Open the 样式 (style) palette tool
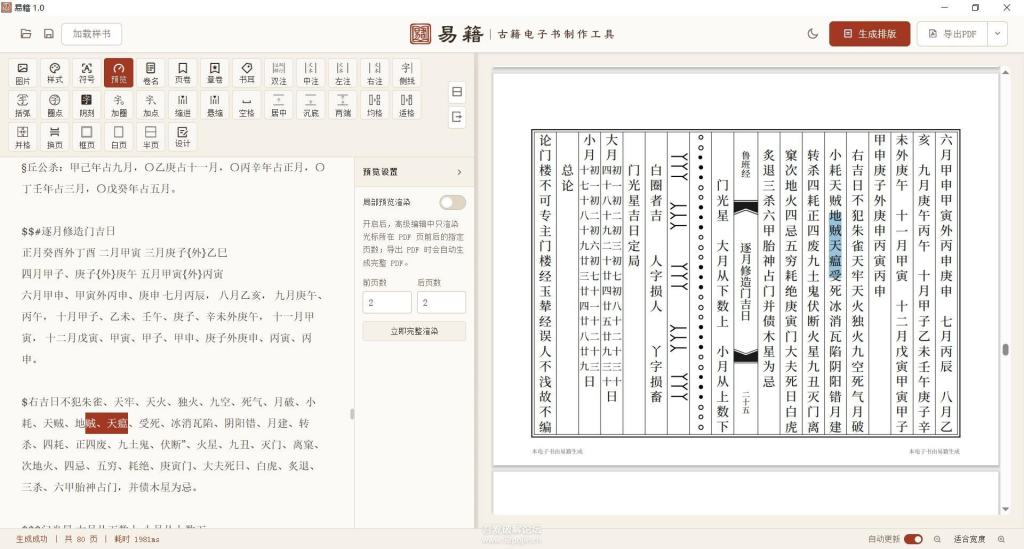The image size is (1024, 549). [x=55, y=72]
